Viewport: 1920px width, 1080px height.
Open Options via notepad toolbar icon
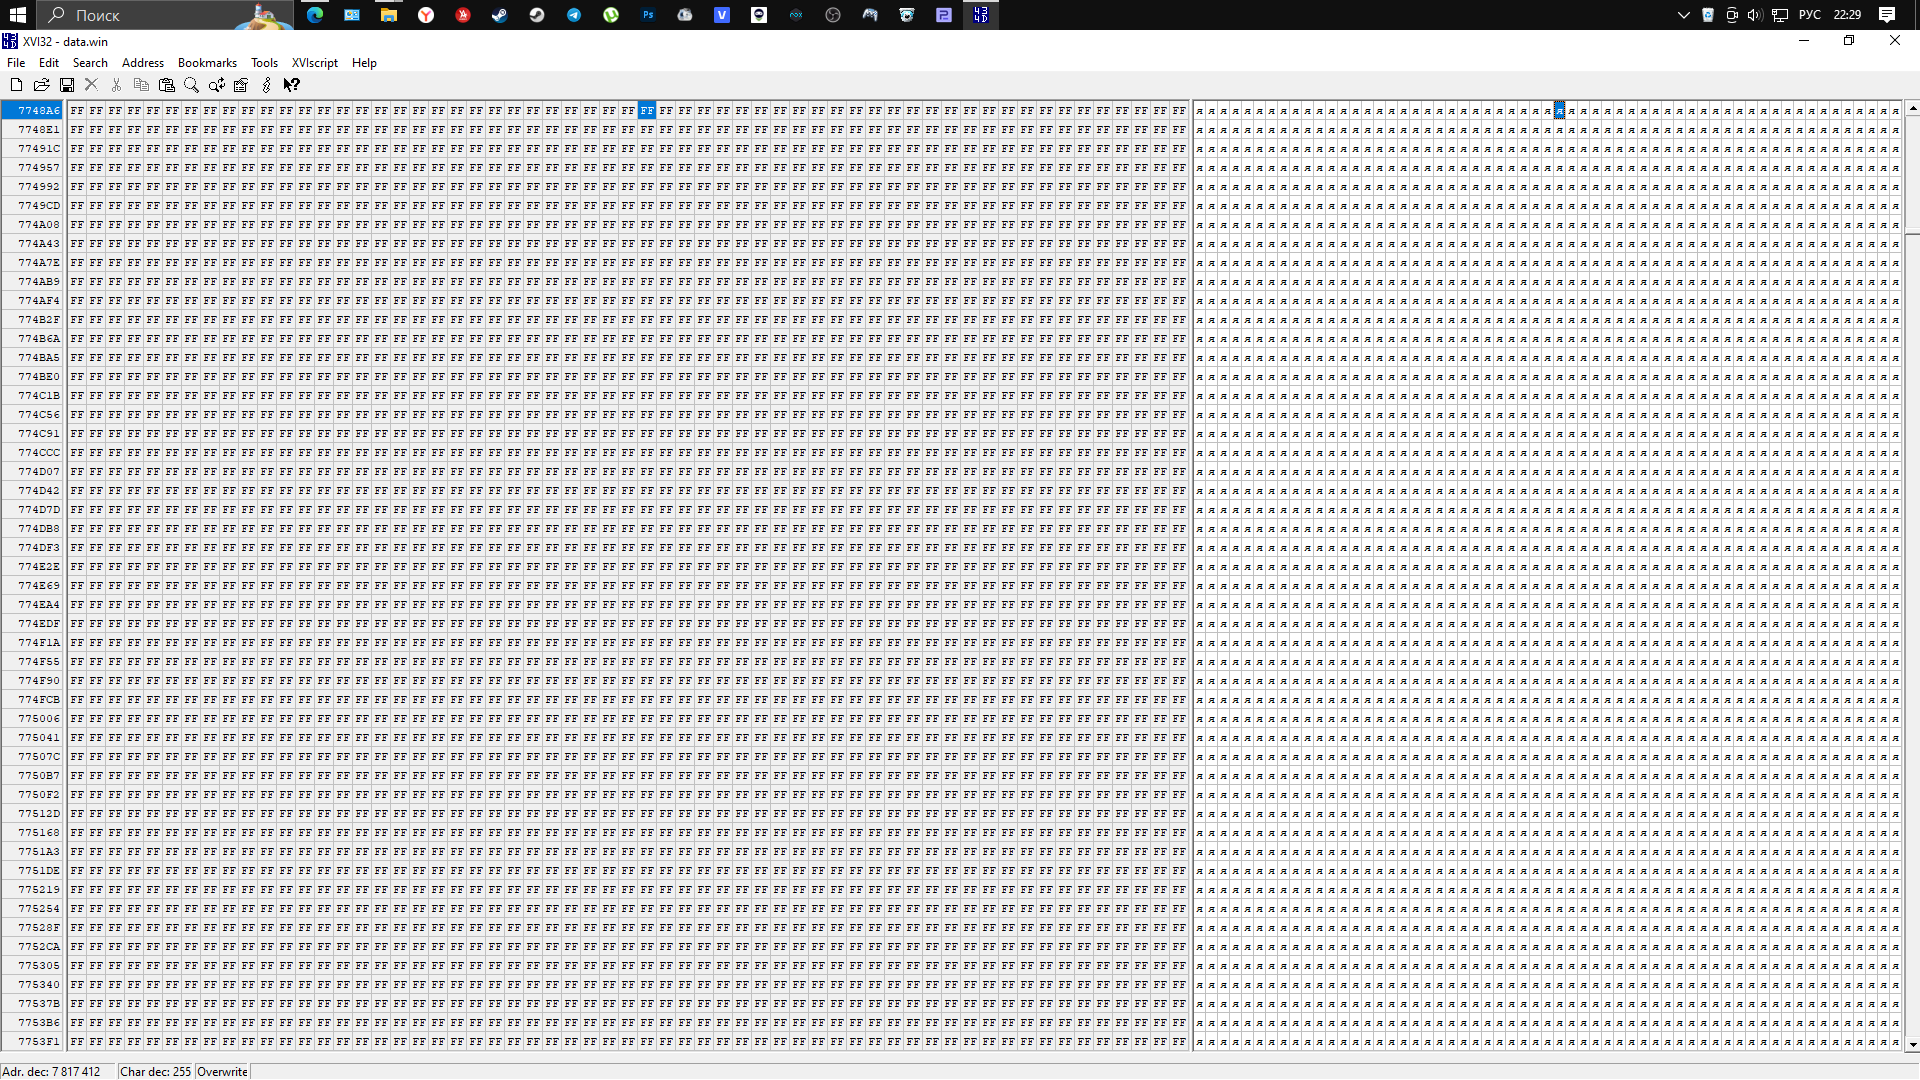[x=241, y=86]
